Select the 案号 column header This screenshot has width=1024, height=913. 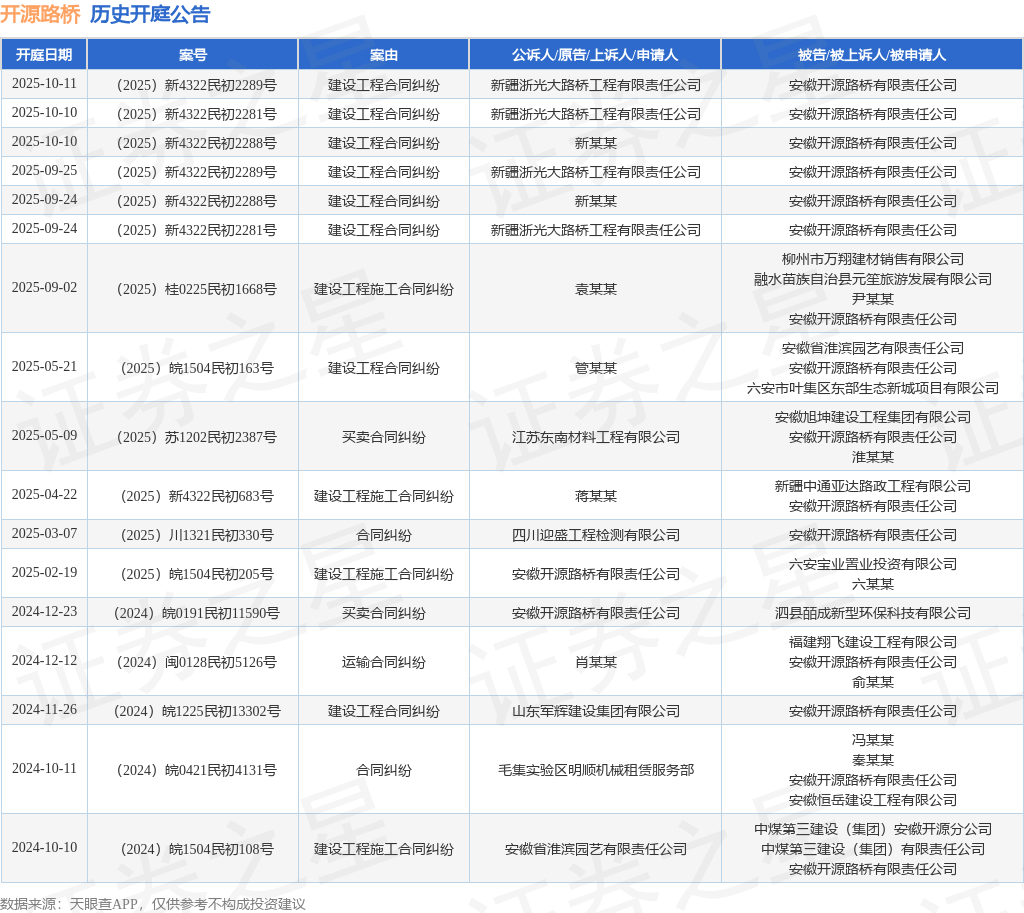[x=193, y=55]
